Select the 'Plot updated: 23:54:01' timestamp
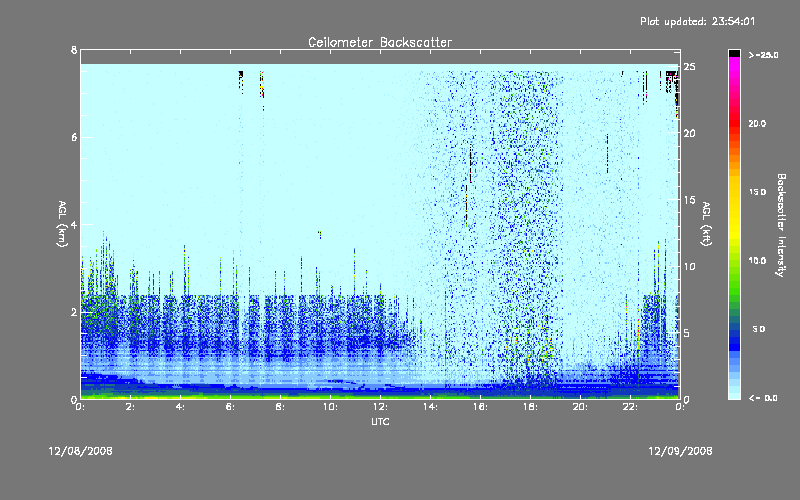 tap(697, 21)
